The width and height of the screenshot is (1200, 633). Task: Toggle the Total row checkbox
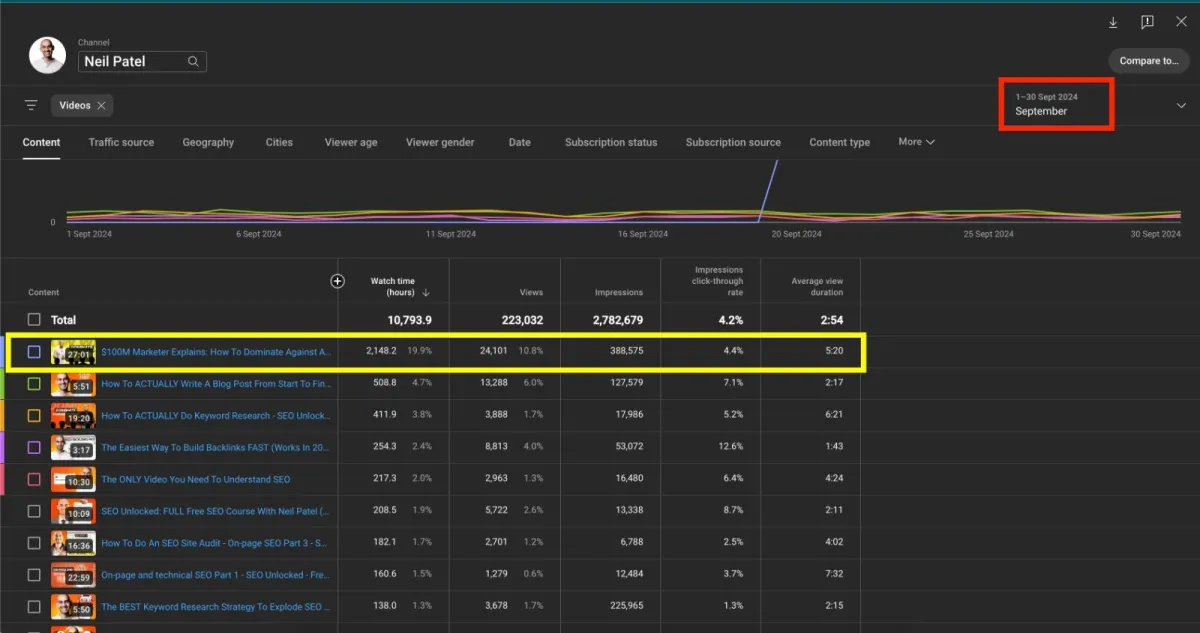point(34,320)
